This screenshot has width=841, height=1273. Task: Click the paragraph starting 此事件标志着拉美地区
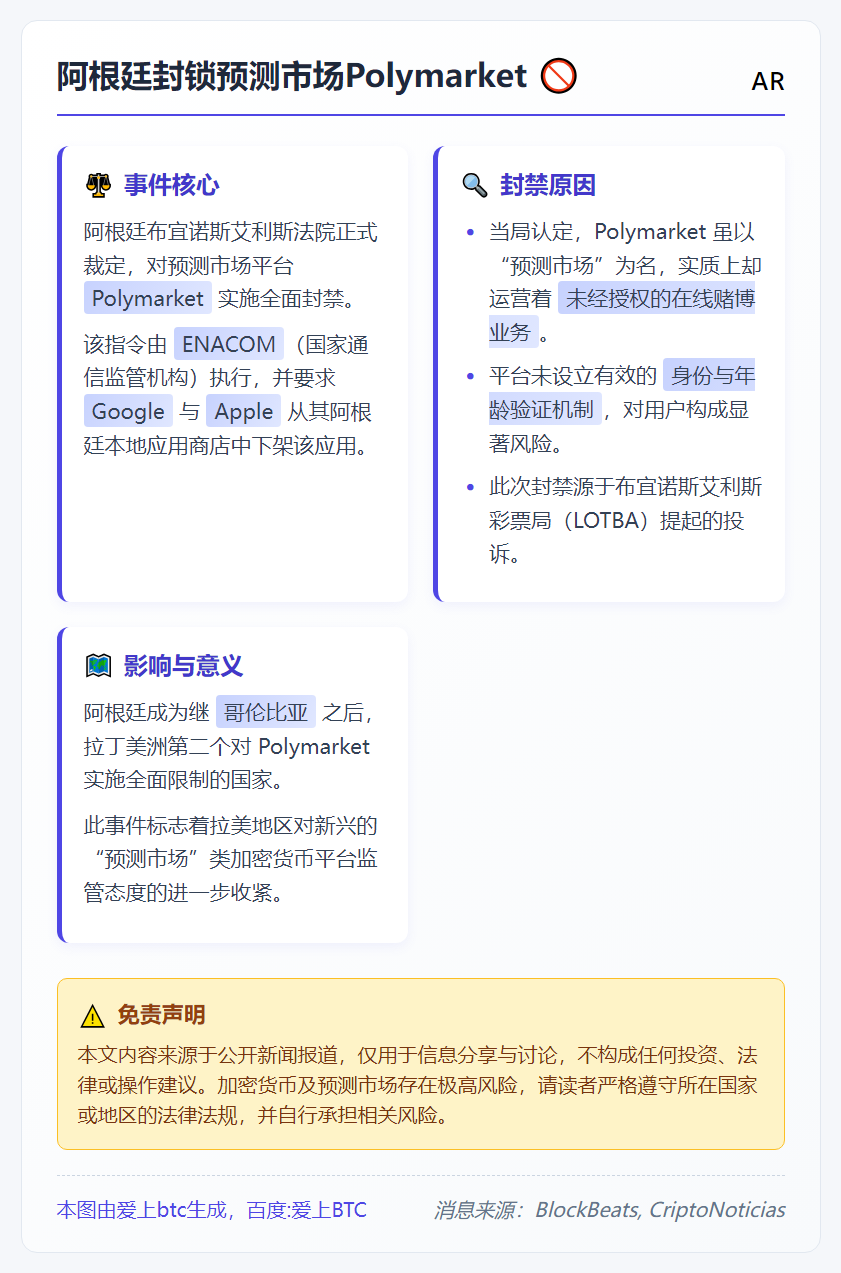(233, 859)
